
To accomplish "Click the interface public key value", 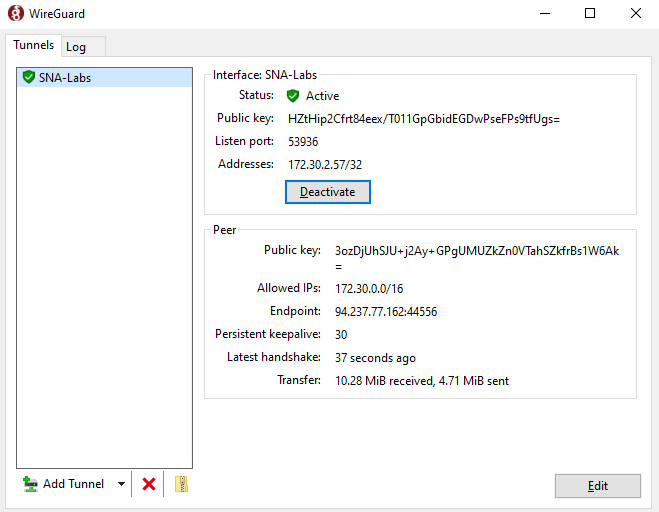I will tap(424, 119).
